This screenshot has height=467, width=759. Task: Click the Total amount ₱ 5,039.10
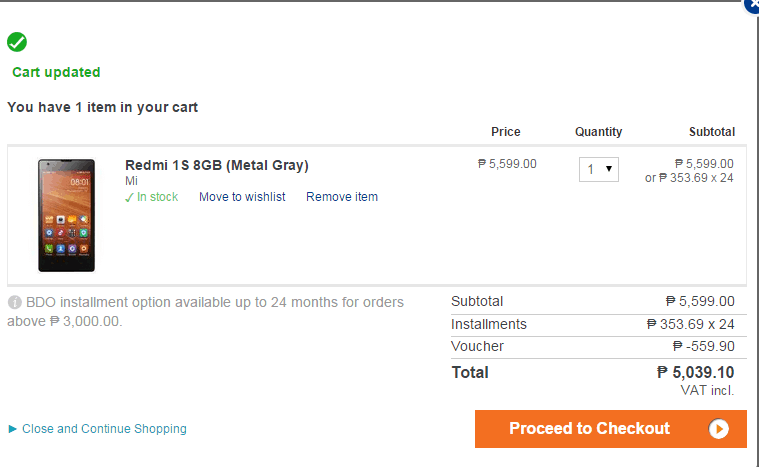click(695, 372)
